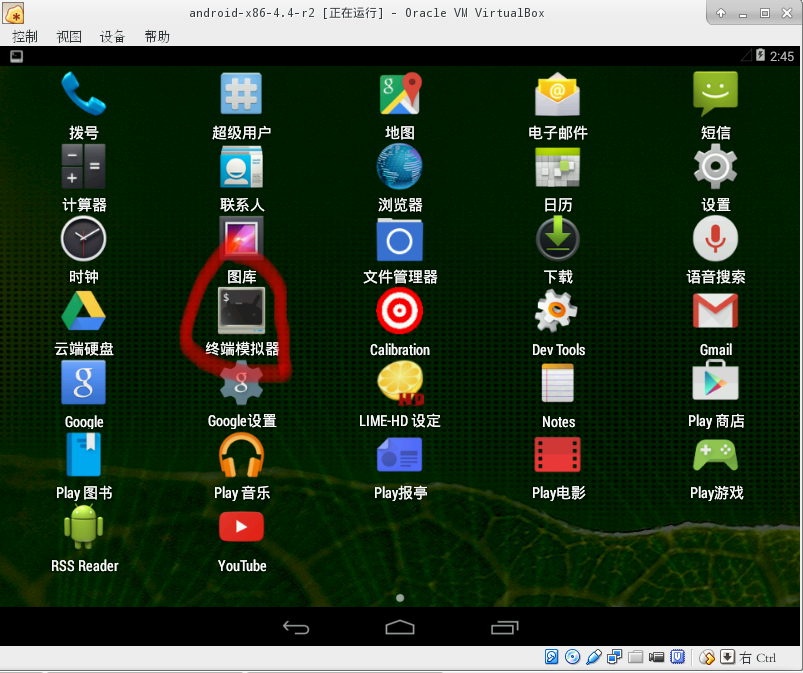Open the 电子邮件 email app

coord(558,94)
